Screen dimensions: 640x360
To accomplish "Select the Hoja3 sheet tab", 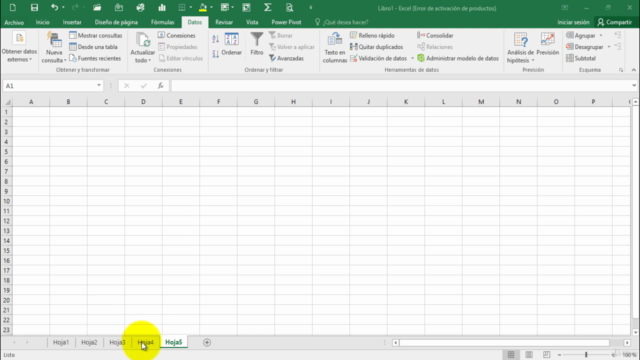I will point(117,342).
